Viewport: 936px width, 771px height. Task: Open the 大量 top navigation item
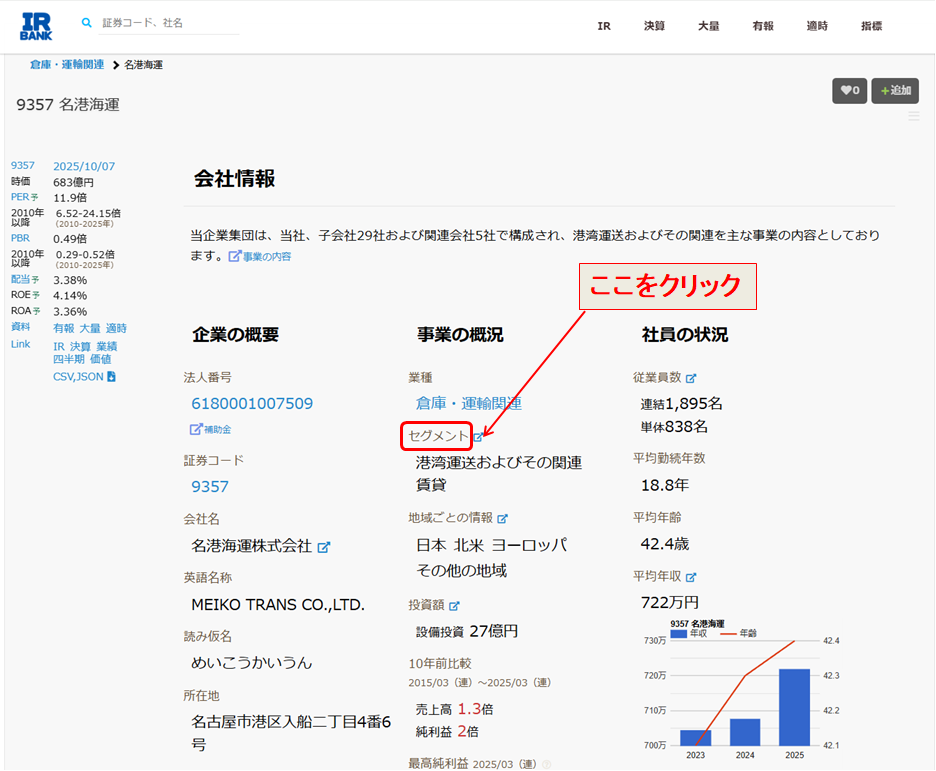coord(708,26)
